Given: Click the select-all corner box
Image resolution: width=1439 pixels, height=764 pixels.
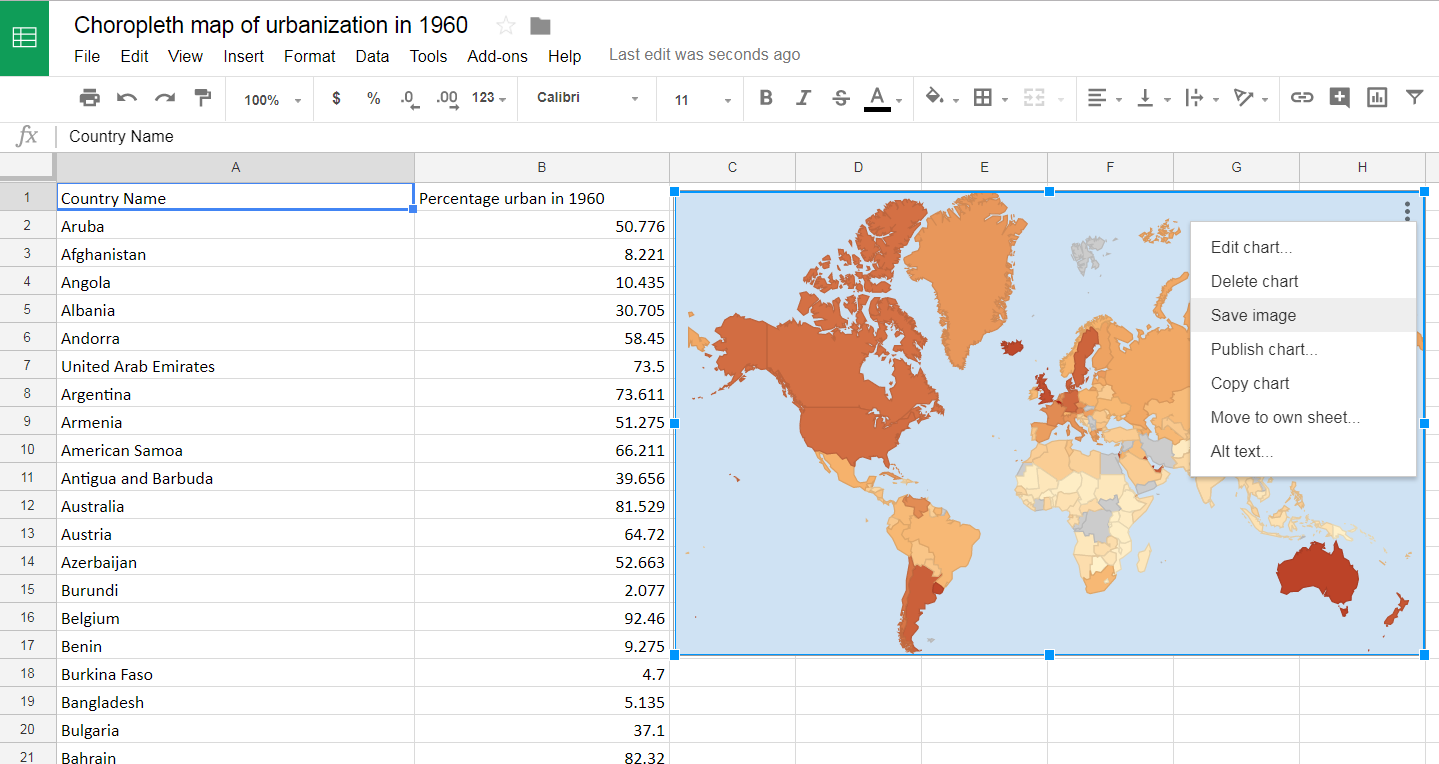Looking at the screenshot, I should 27,167.
